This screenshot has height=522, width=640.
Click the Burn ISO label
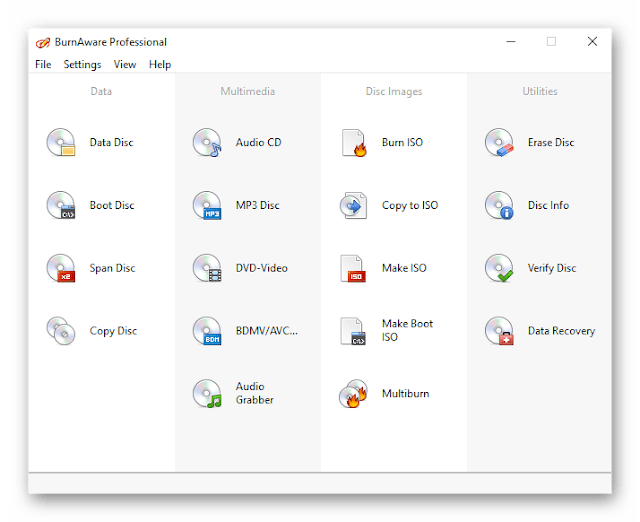point(402,142)
